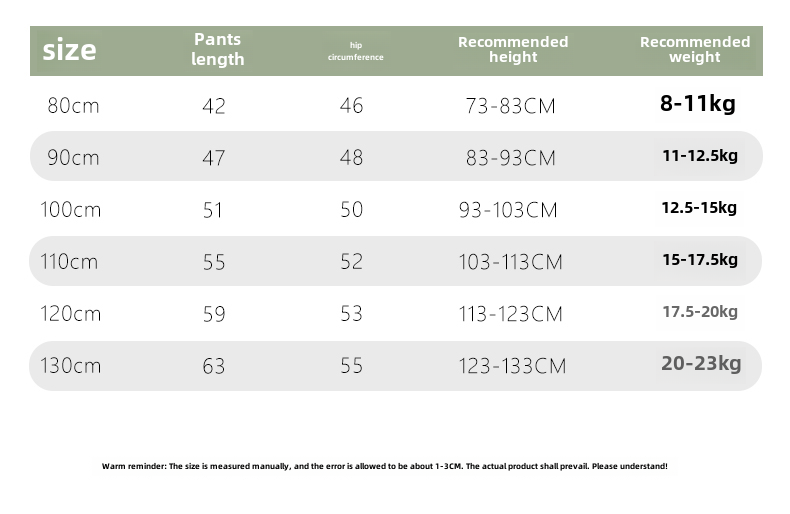Click the 123-133CM recommended height cell
This screenshot has width=790, height=514.
(x=512, y=366)
